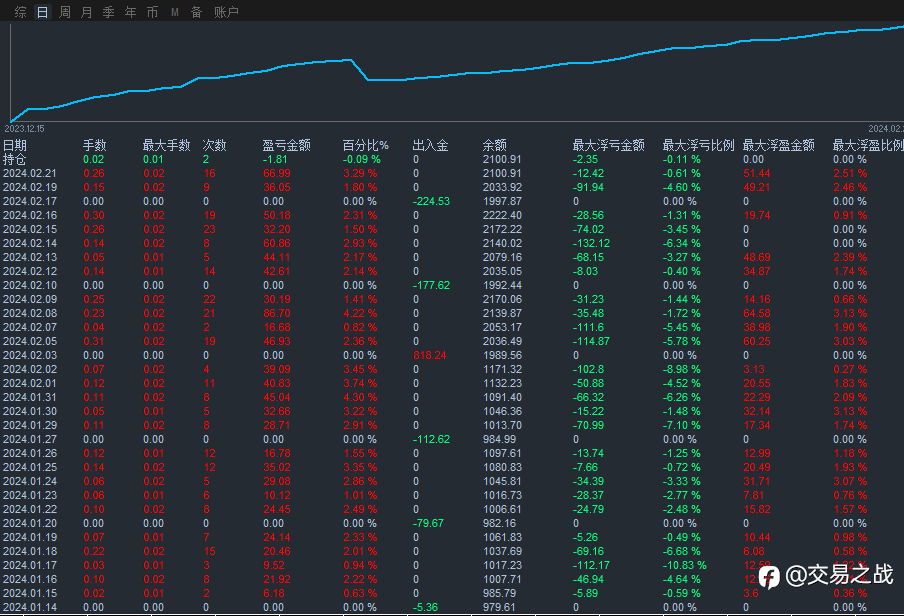Click the 818.24 deposit amount cell

430,355
